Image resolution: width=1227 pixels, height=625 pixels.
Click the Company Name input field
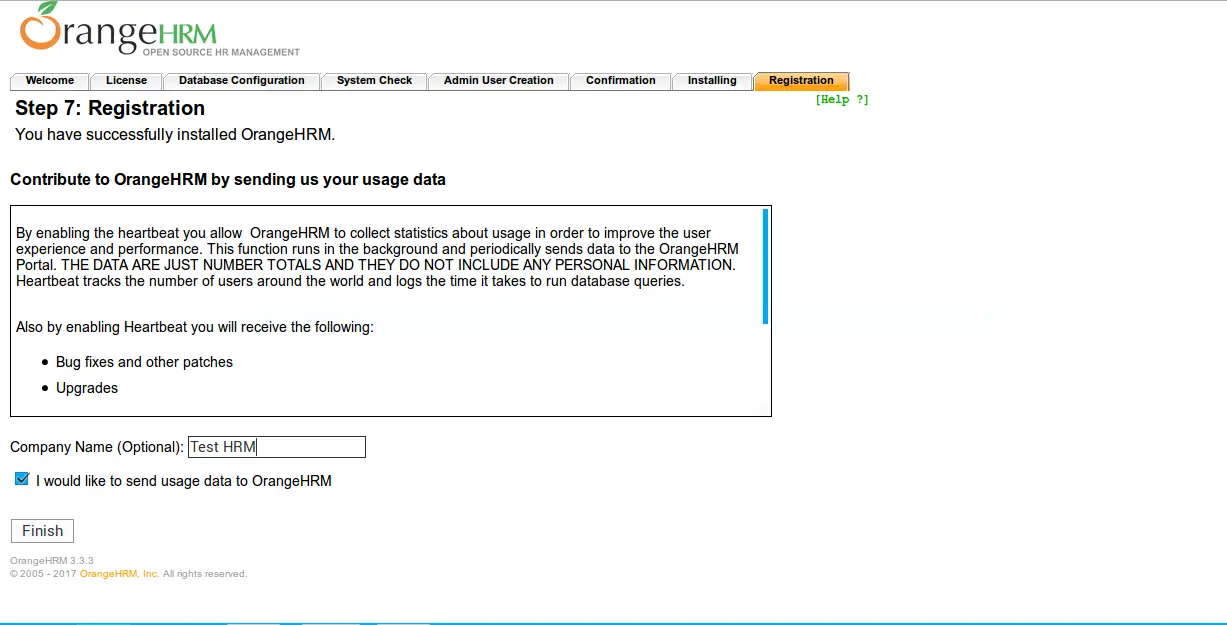tap(277, 447)
